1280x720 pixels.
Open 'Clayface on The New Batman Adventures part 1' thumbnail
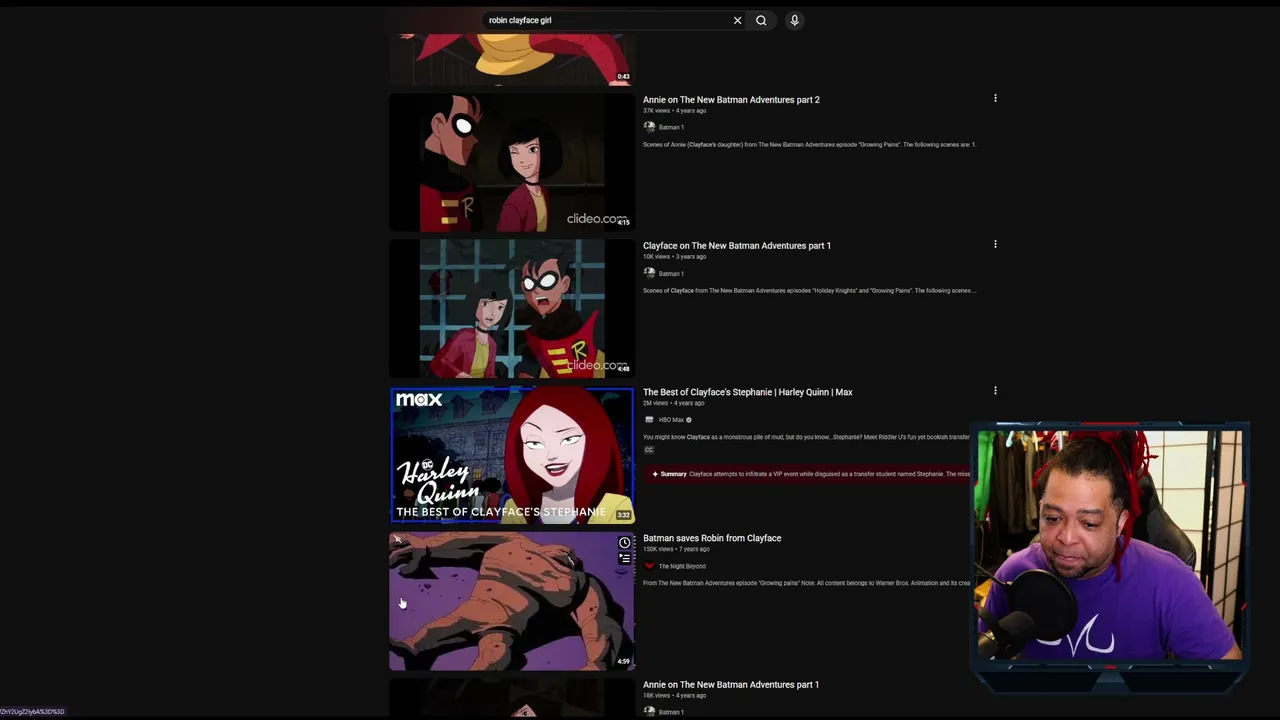[511, 309]
